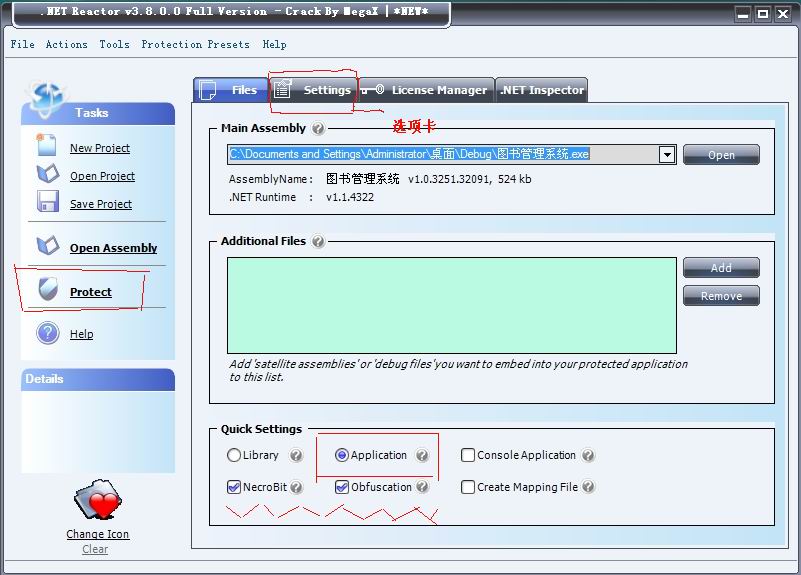Maximize the .NET Reactor window
Viewport: 801px width, 575px height.
pos(763,14)
